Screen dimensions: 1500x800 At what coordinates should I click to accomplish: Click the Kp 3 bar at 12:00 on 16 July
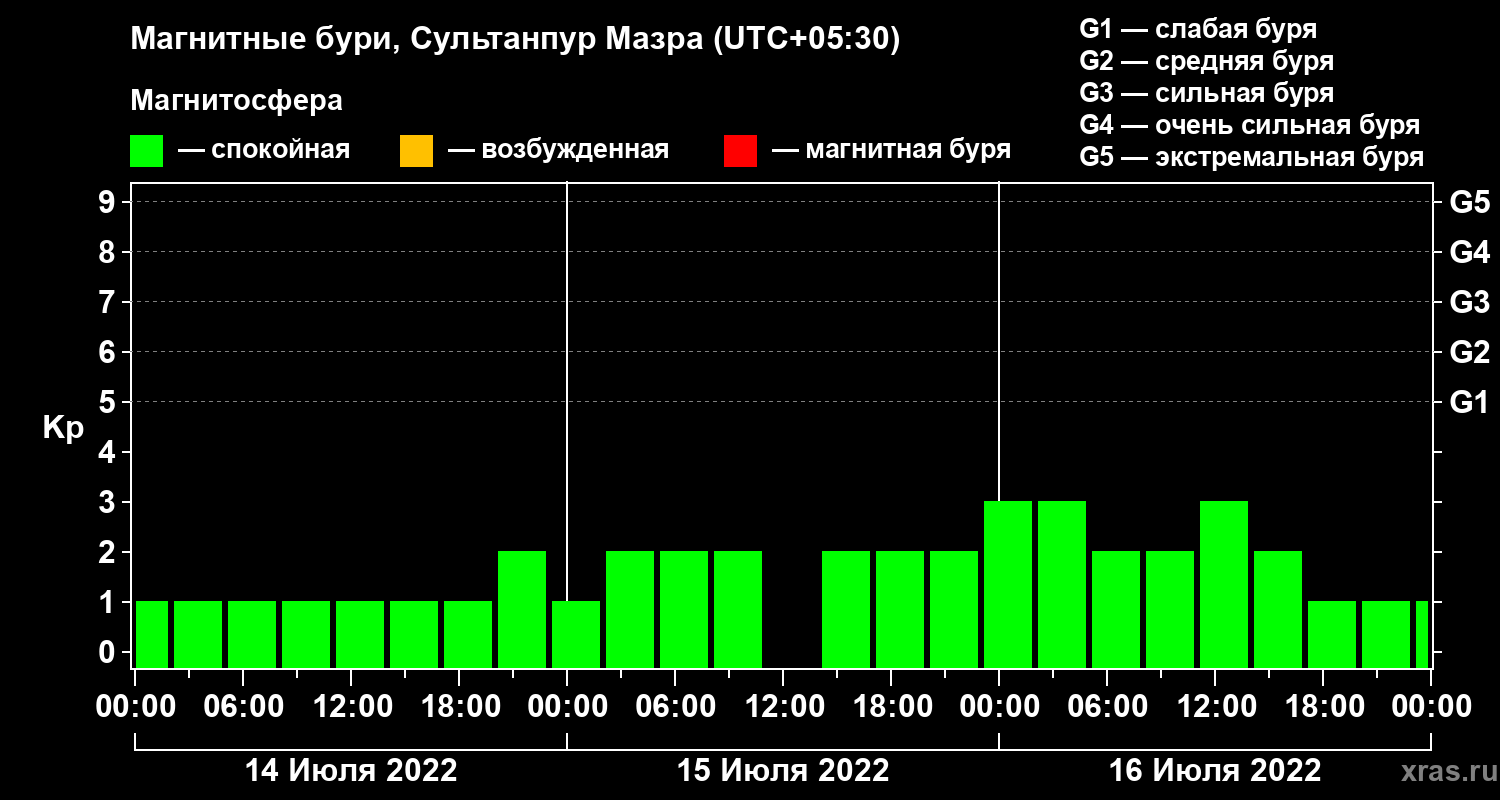(1224, 584)
